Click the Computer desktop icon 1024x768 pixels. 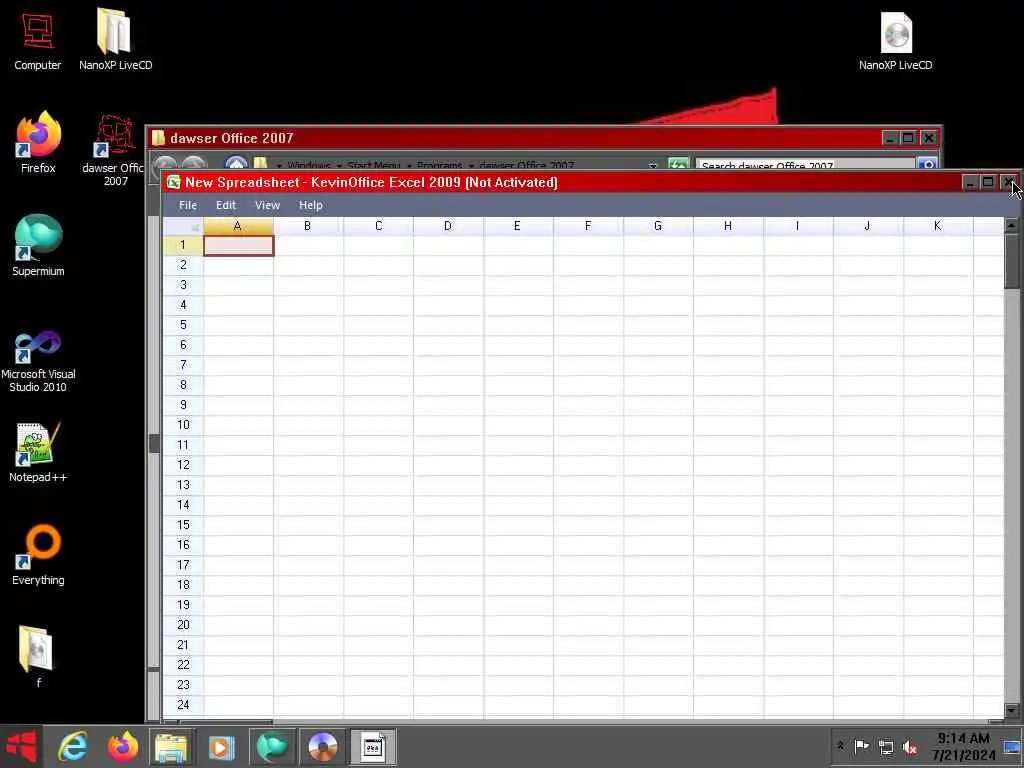click(38, 40)
